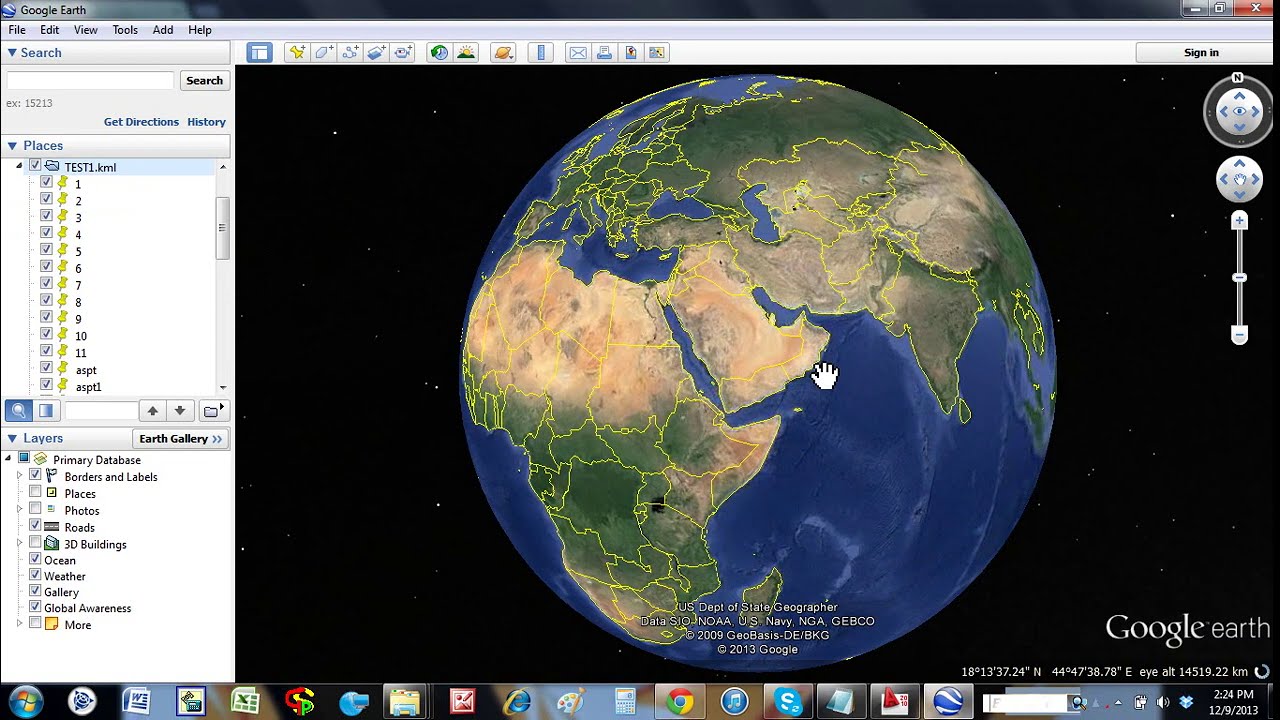Open the File menu

click(x=17, y=30)
